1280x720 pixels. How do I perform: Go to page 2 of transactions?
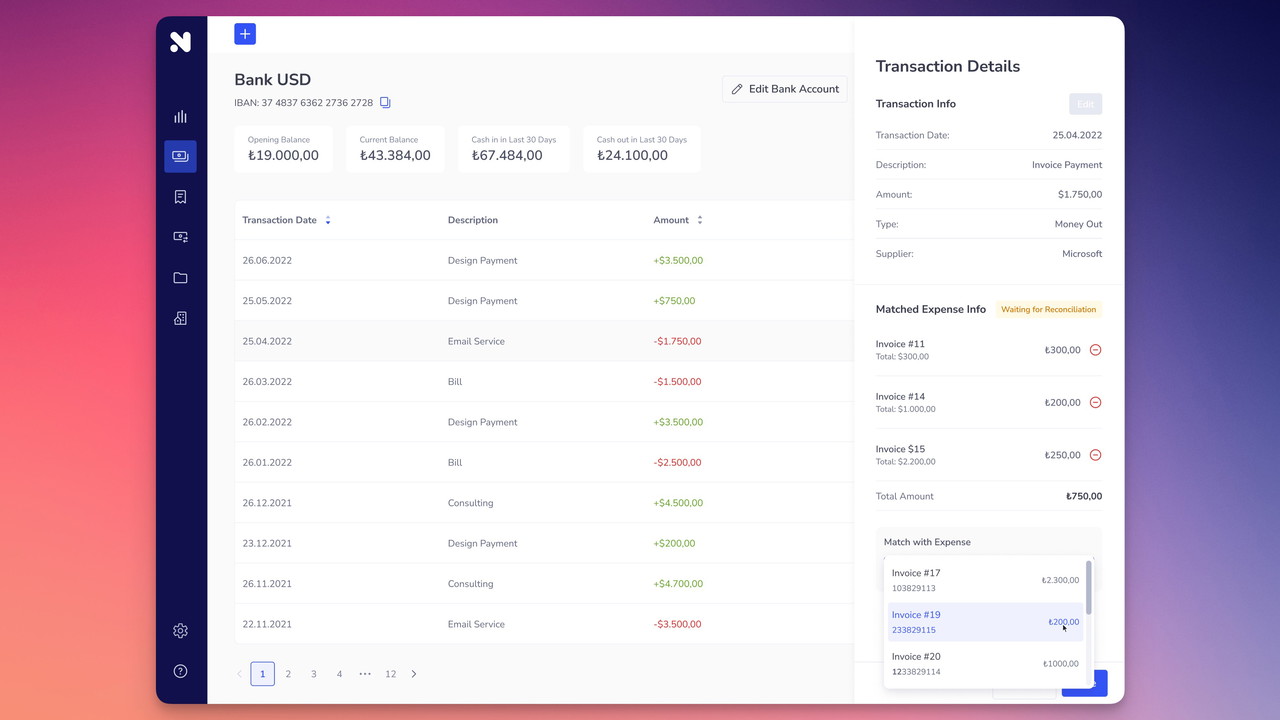pos(288,674)
